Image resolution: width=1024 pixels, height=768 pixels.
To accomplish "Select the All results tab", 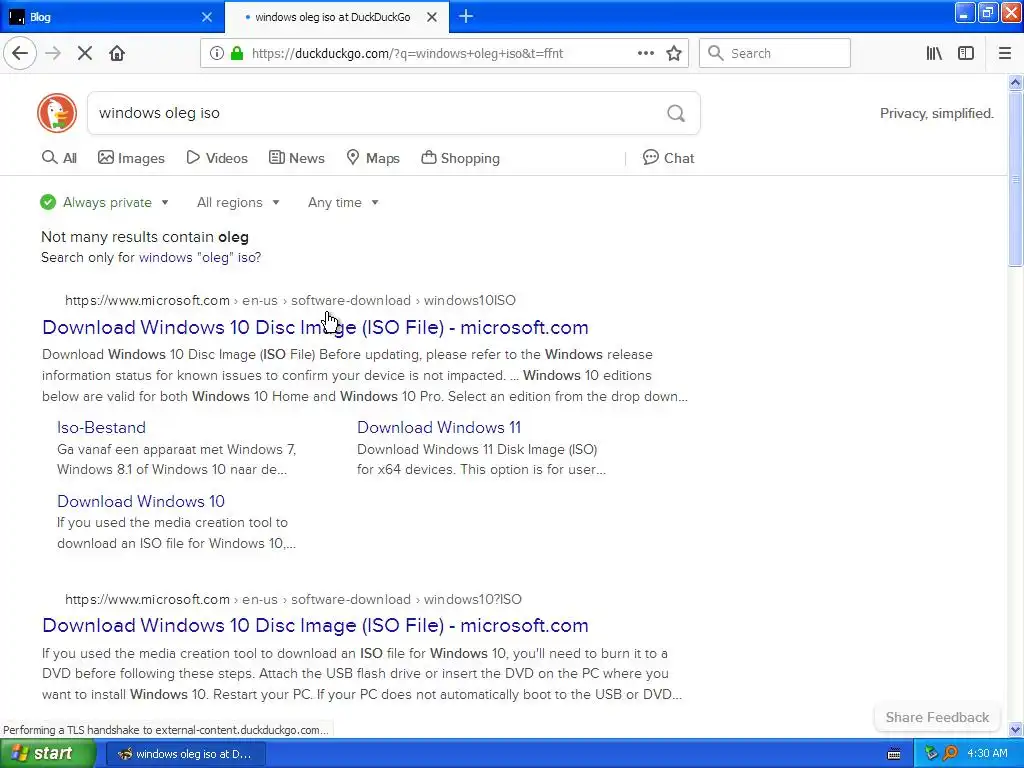I will tap(59, 158).
